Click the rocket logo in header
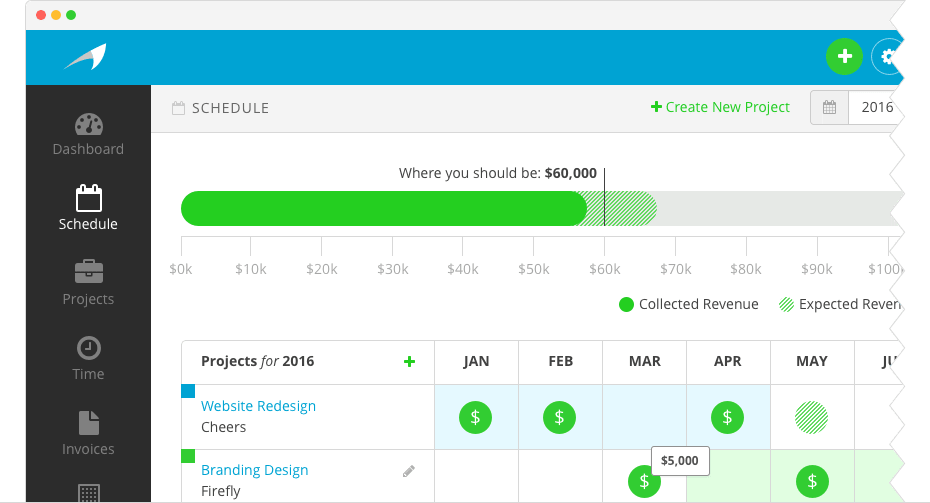 pyautogui.click(x=85, y=56)
